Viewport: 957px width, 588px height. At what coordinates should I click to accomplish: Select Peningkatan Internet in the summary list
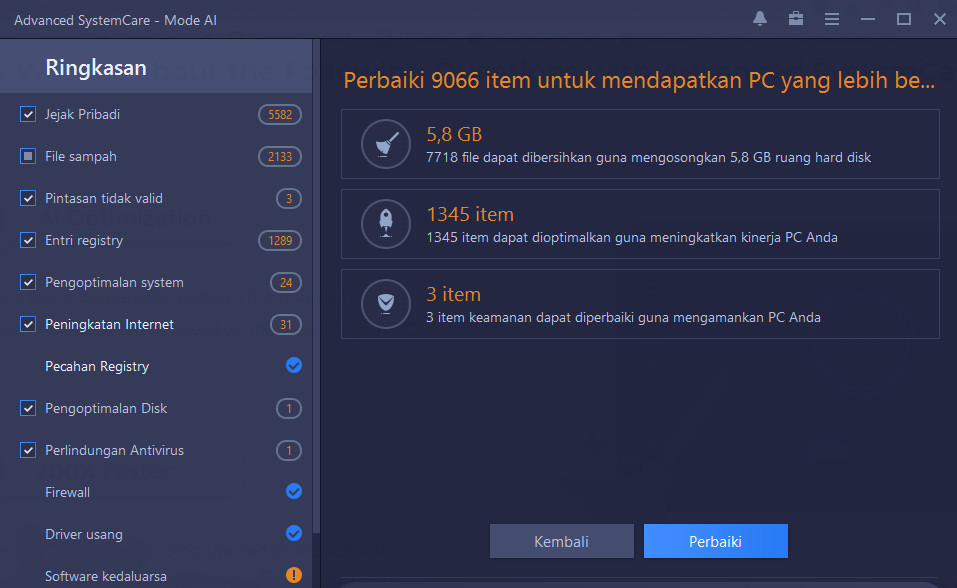coord(109,324)
